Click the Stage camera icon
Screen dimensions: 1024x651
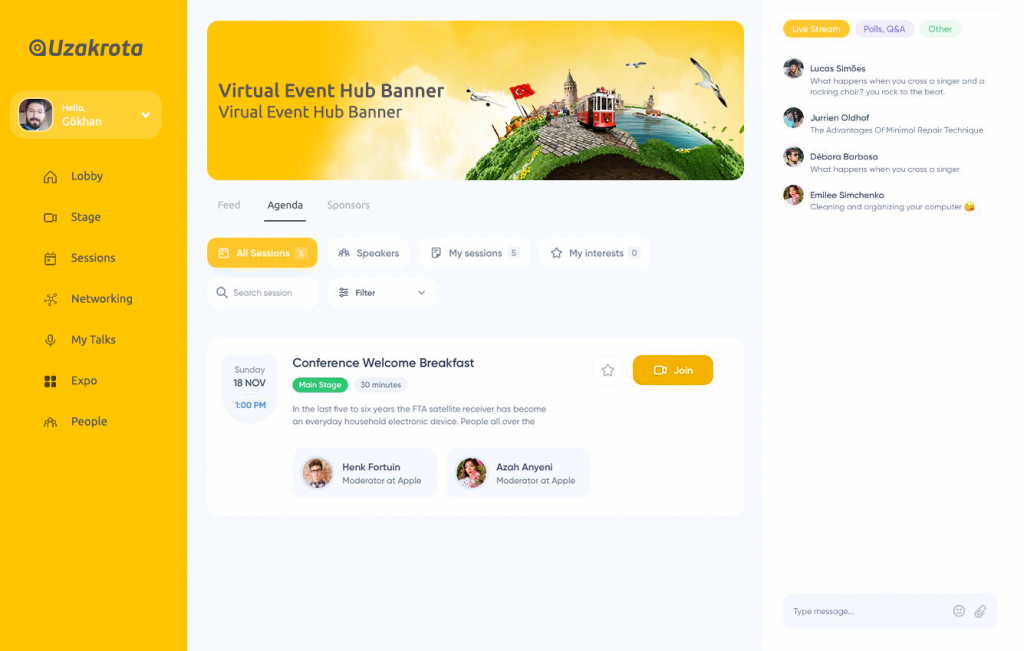[50, 217]
